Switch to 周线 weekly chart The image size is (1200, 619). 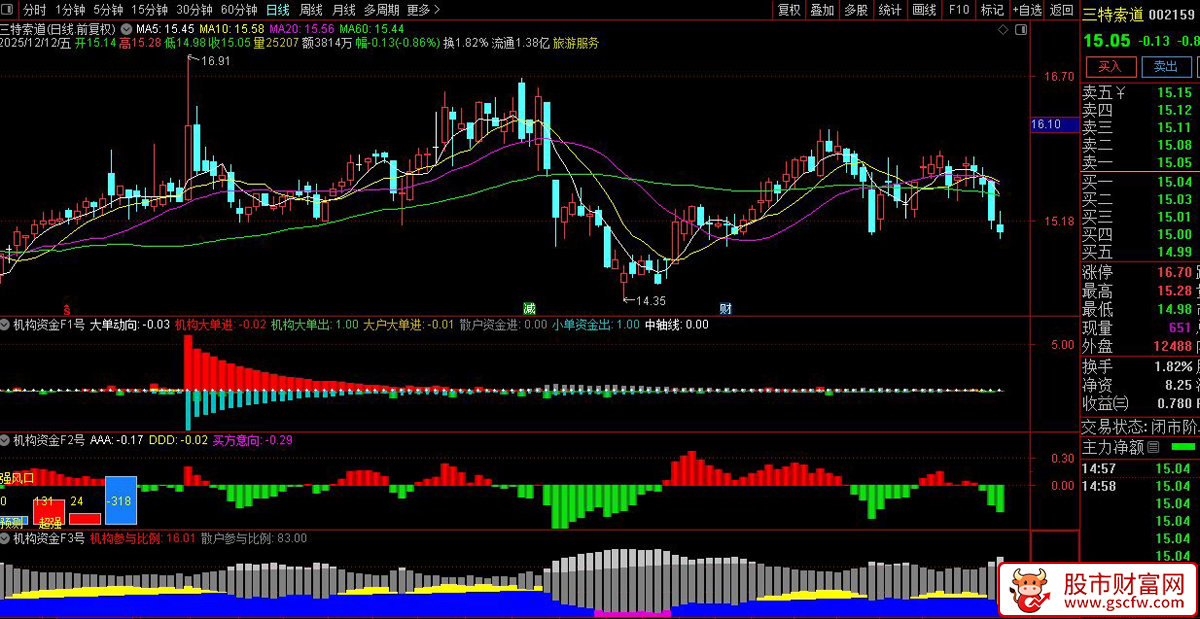[x=311, y=10]
